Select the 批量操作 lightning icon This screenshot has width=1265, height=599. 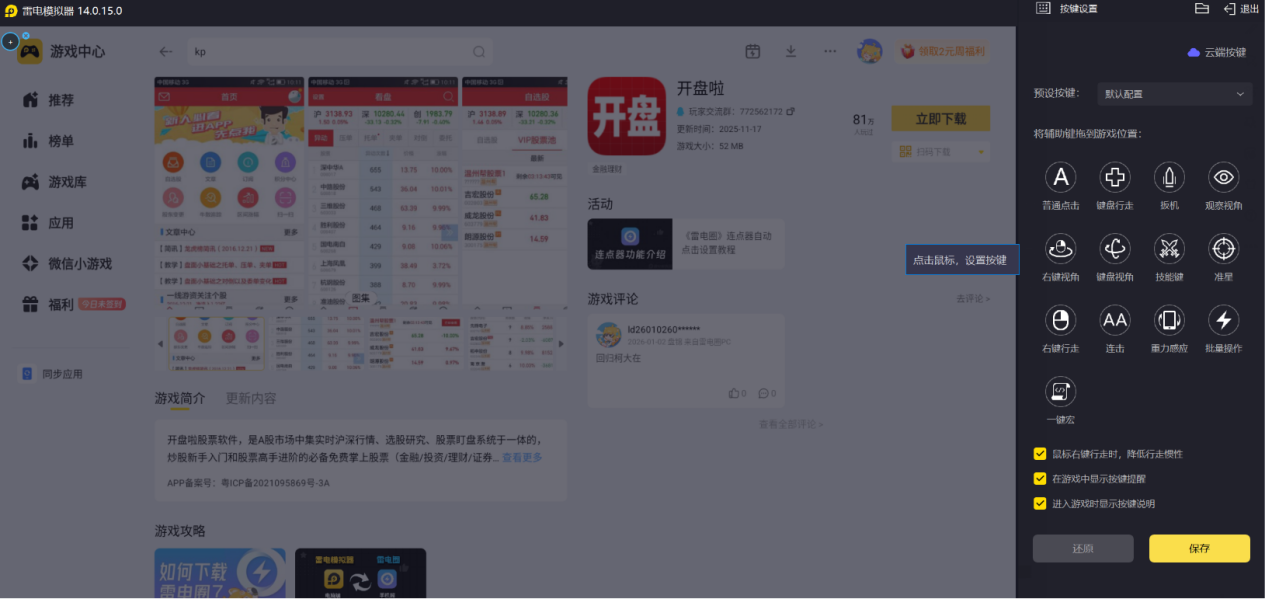point(1224,320)
